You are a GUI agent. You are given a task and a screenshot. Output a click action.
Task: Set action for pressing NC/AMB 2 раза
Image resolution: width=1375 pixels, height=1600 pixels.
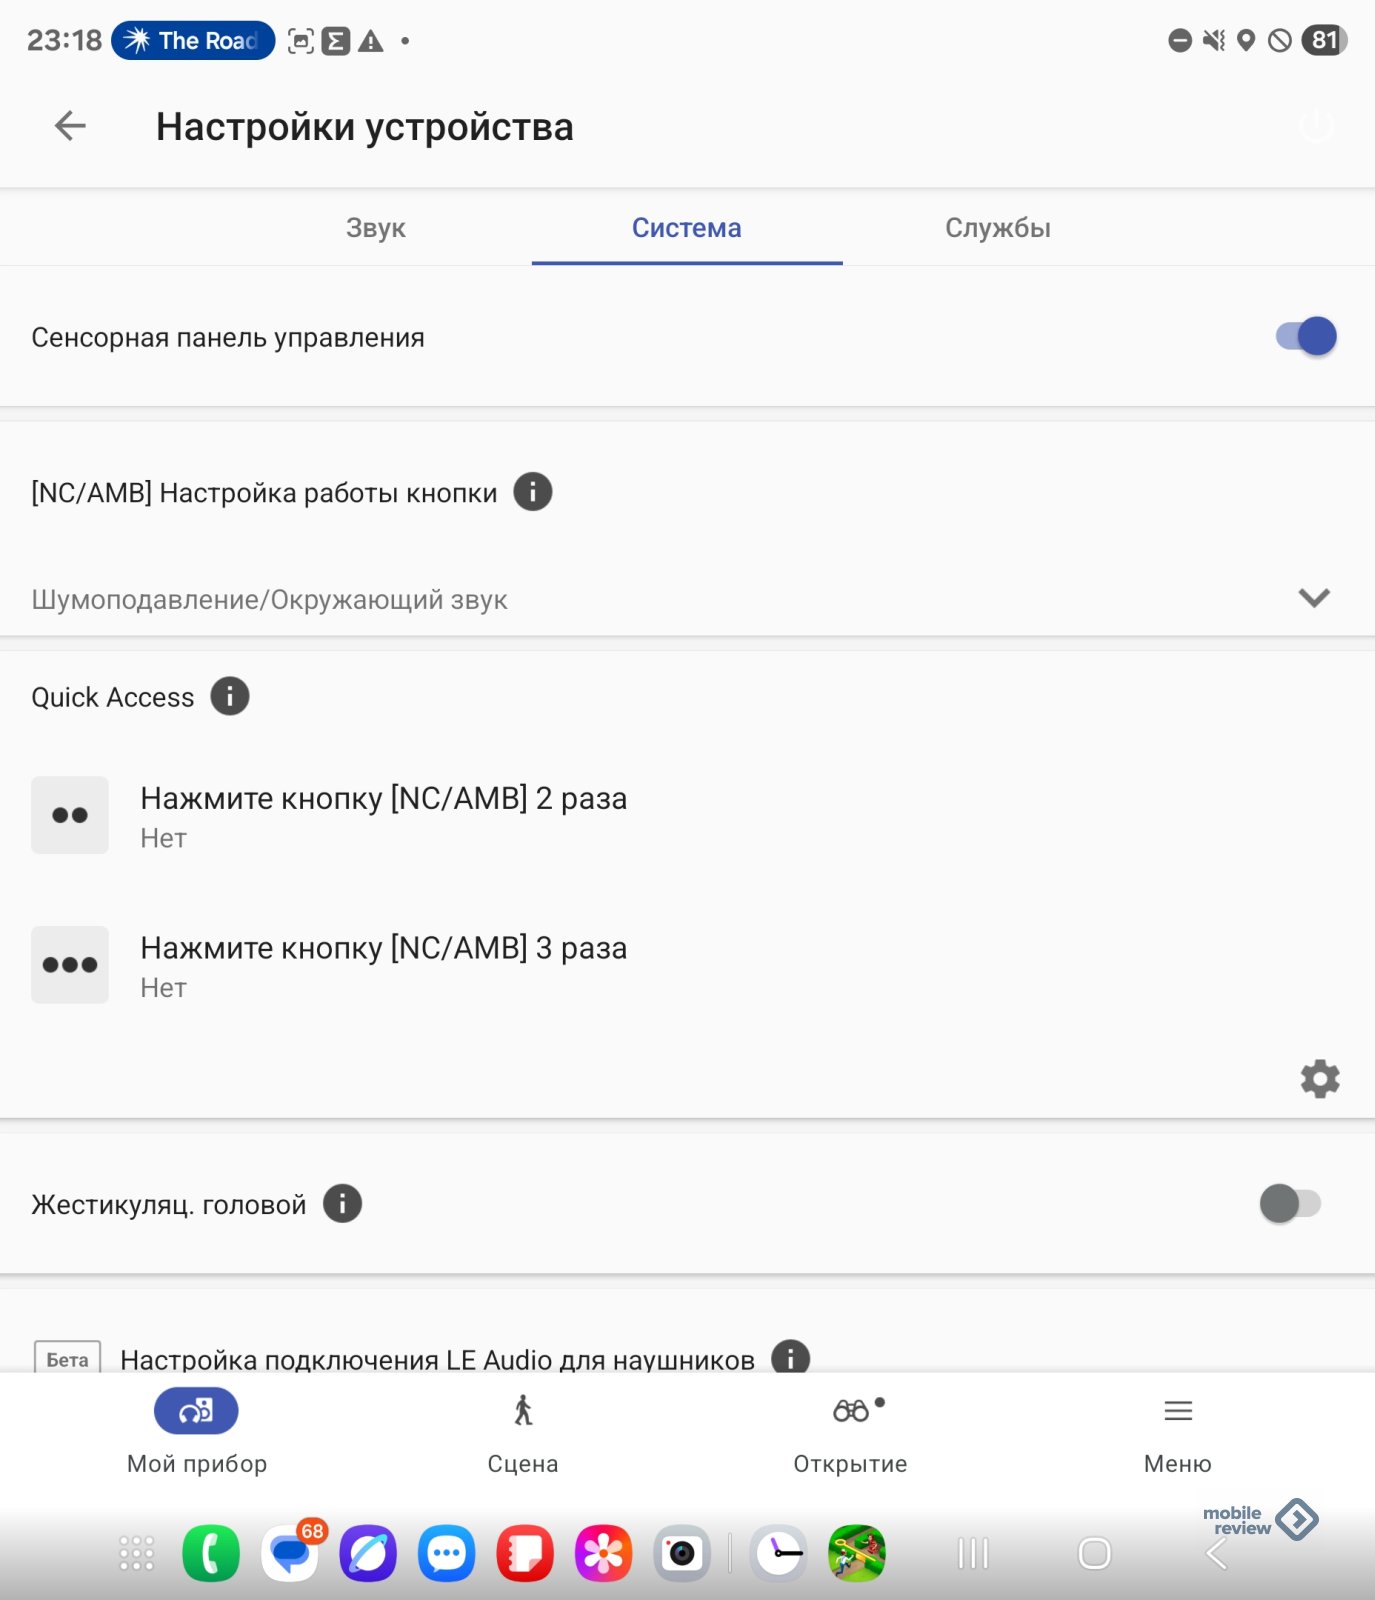(687, 815)
